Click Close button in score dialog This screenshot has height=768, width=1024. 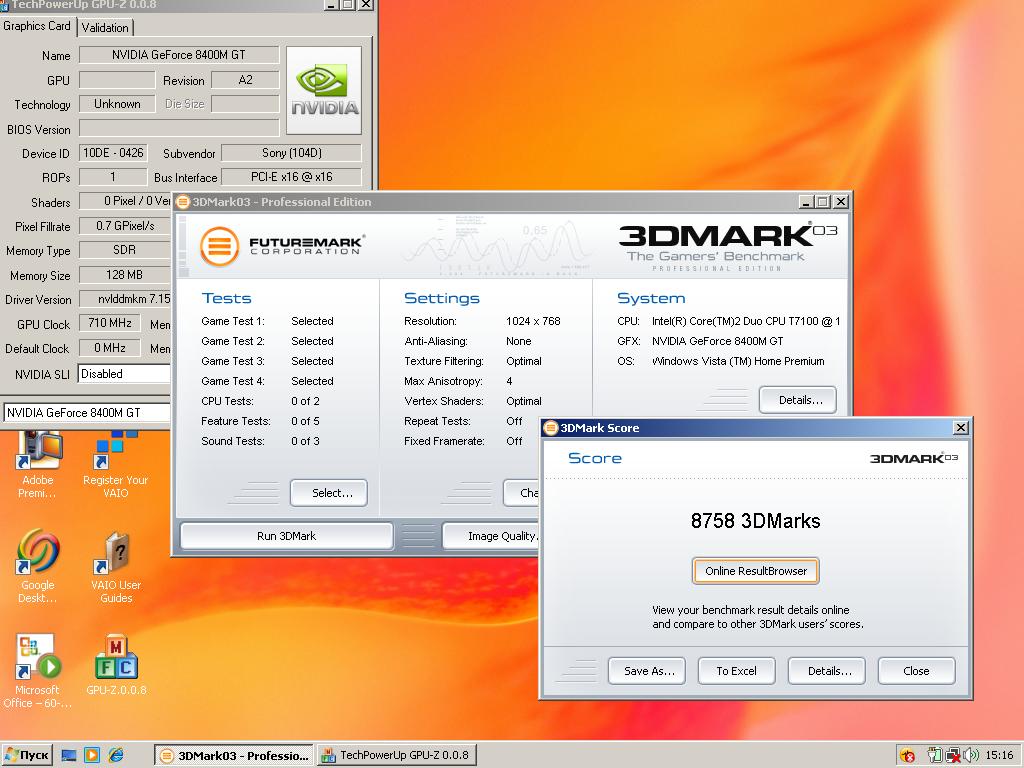tap(916, 671)
